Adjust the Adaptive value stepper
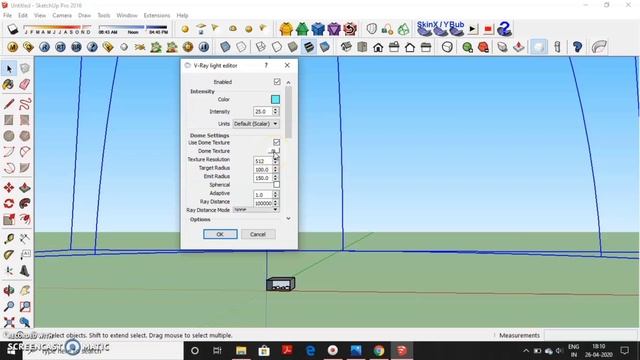640x360 pixels. pos(276,194)
